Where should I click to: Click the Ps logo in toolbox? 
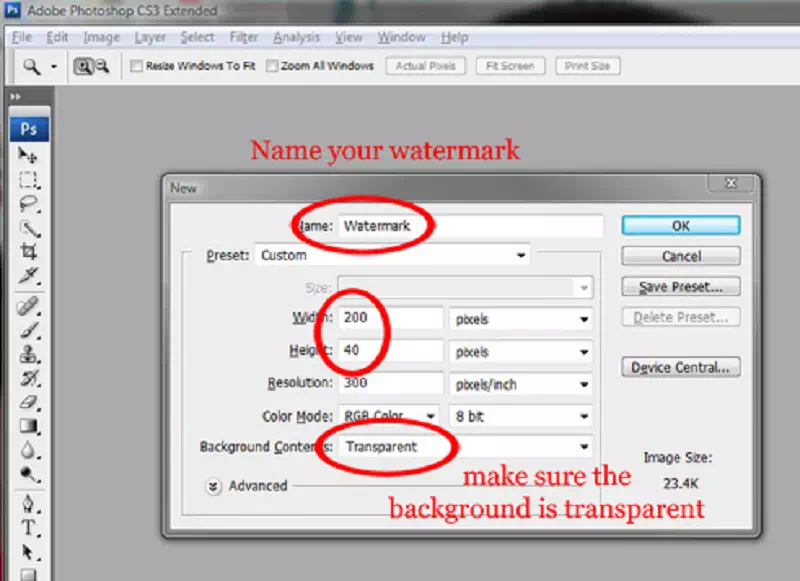tap(29, 129)
